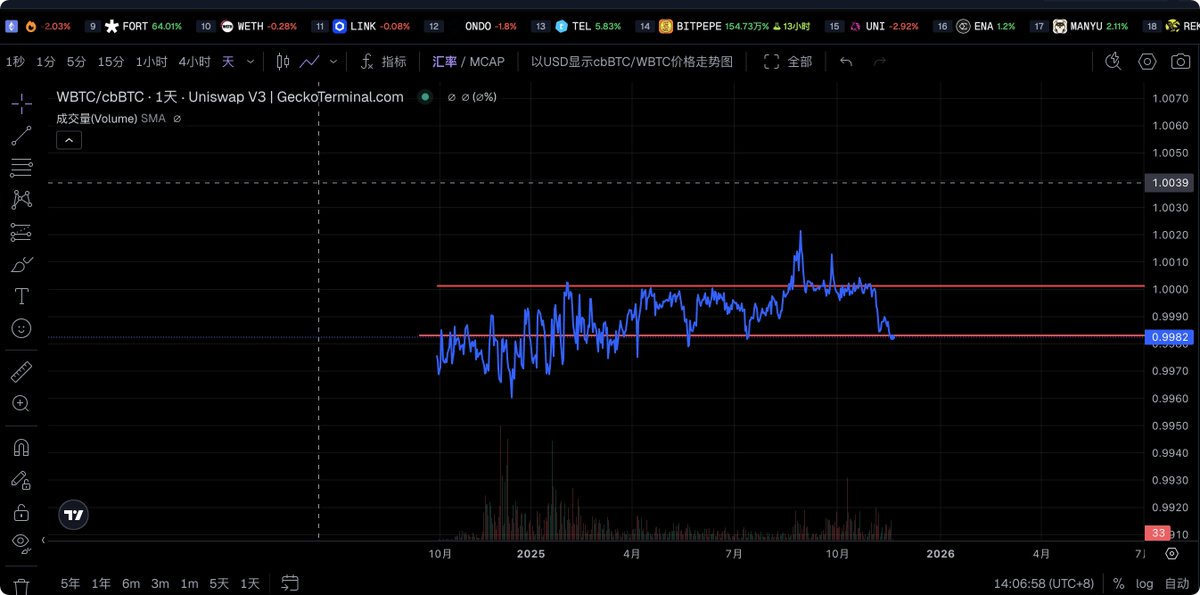1200x595 pixels.
Task: Open the Fibonacci retracement tools
Action: 21,168
